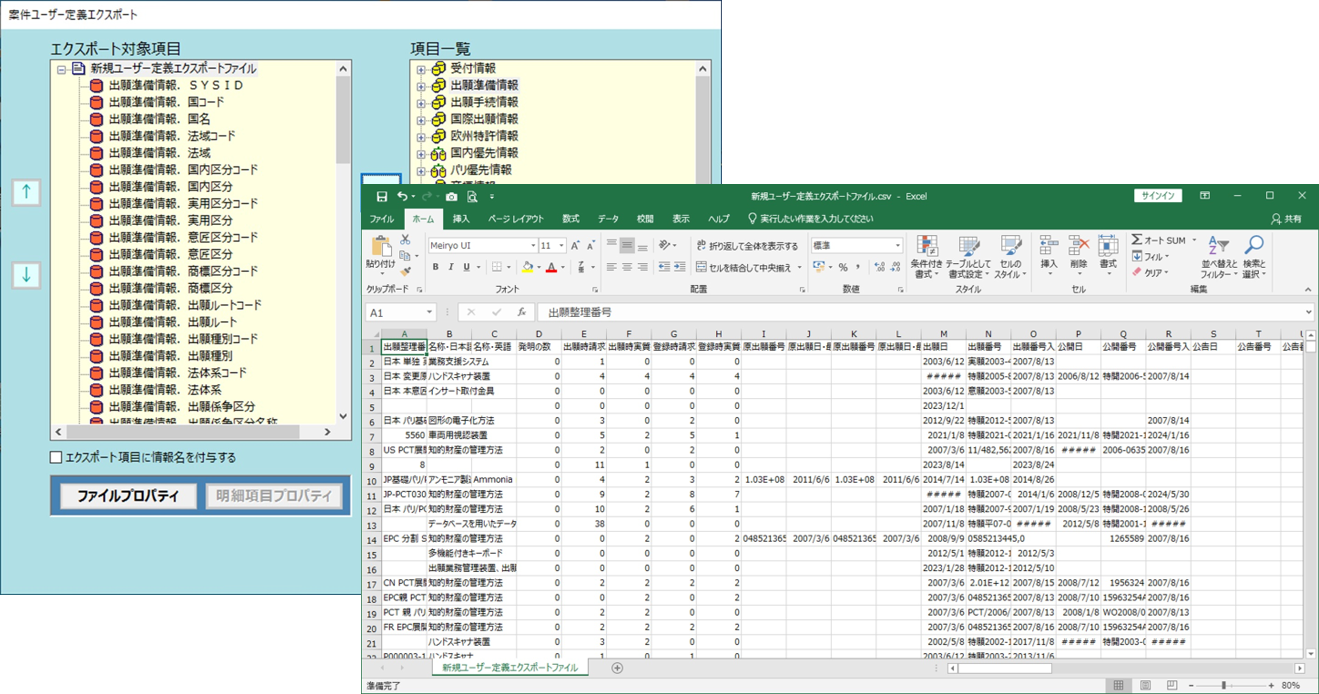The image size is (1319, 694).
Task: Open Conditional Formatting menu
Action: 927,258
